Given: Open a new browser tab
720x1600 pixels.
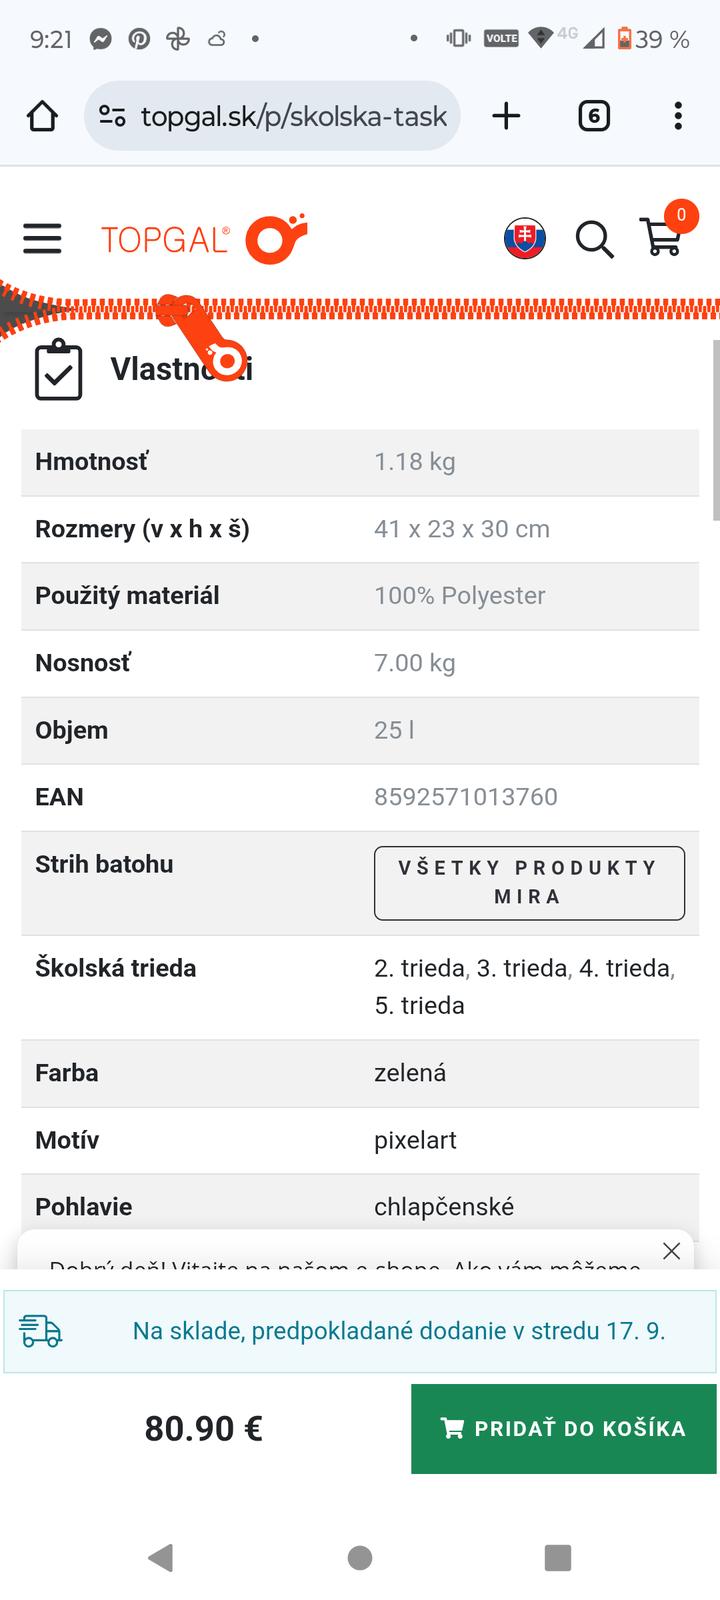Looking at the screenshot, I should pos(507,117).
